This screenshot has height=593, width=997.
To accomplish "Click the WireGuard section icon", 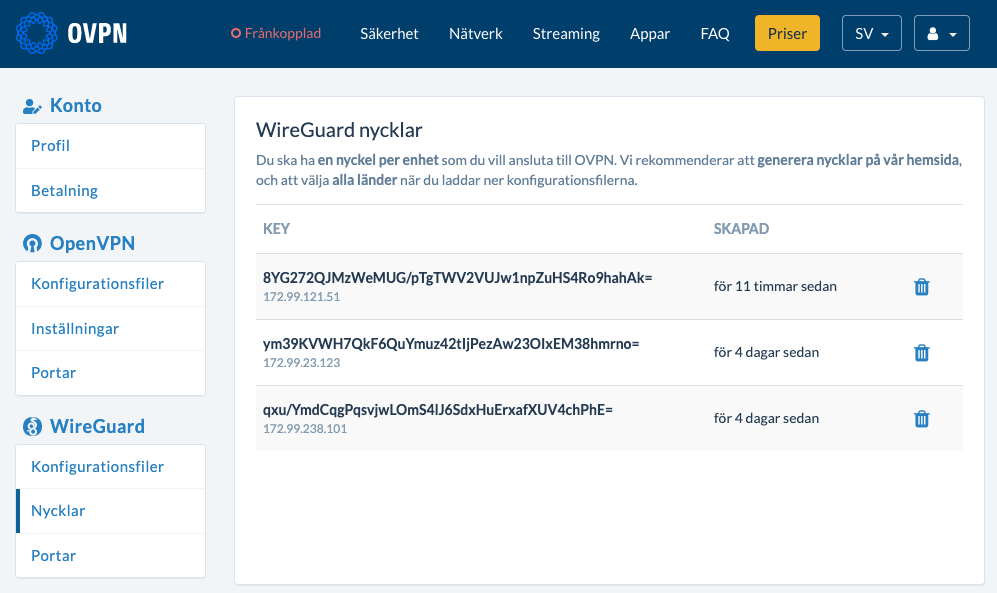I will click(x=32, y=426).
